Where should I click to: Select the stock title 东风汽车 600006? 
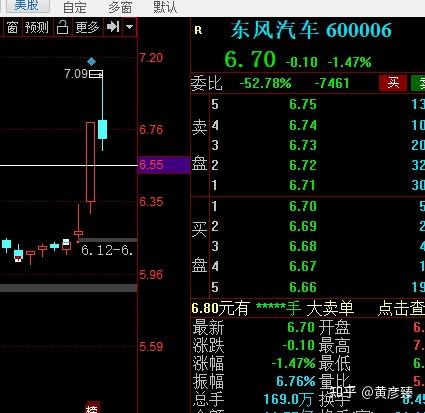click(311, 30)
